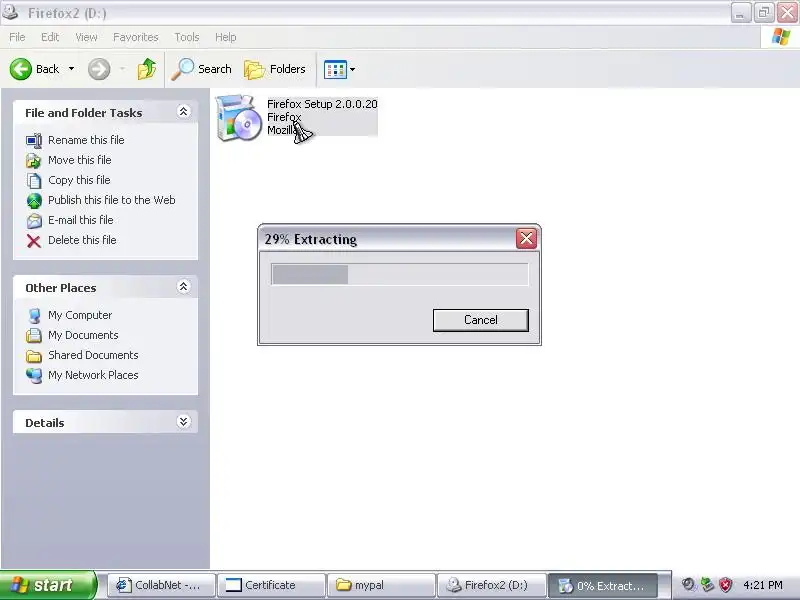Click the Copy this file icon
This screenshot has height=600, width=800.
point(34,180)
